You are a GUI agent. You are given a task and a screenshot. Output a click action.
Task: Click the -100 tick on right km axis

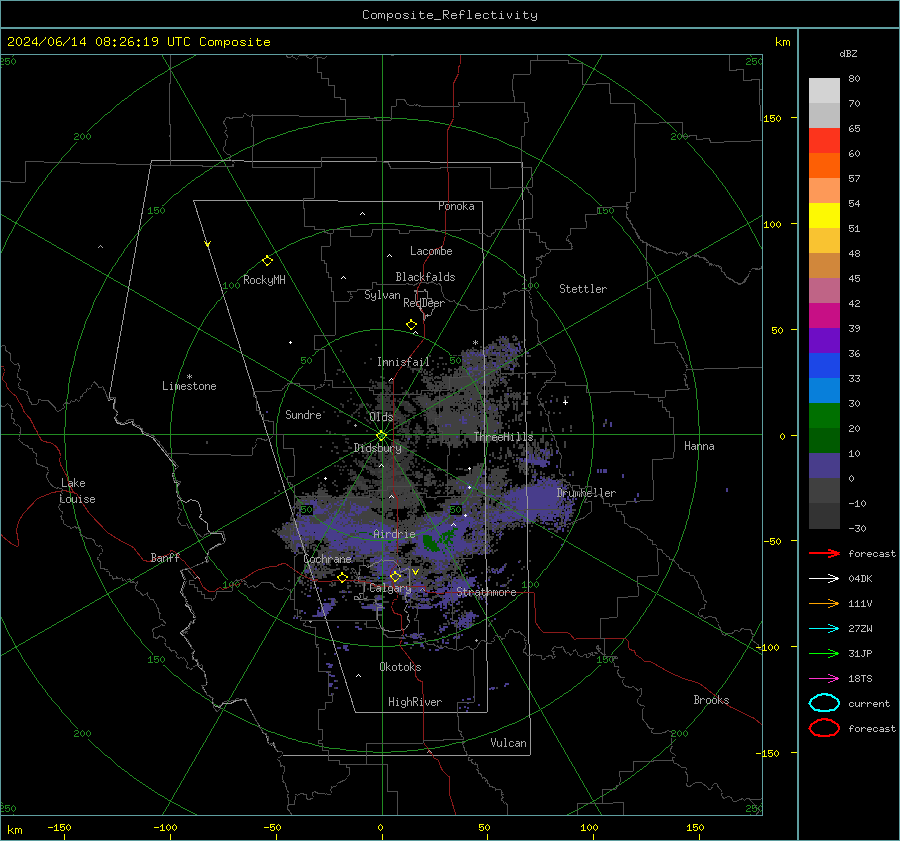click(767, 648)
